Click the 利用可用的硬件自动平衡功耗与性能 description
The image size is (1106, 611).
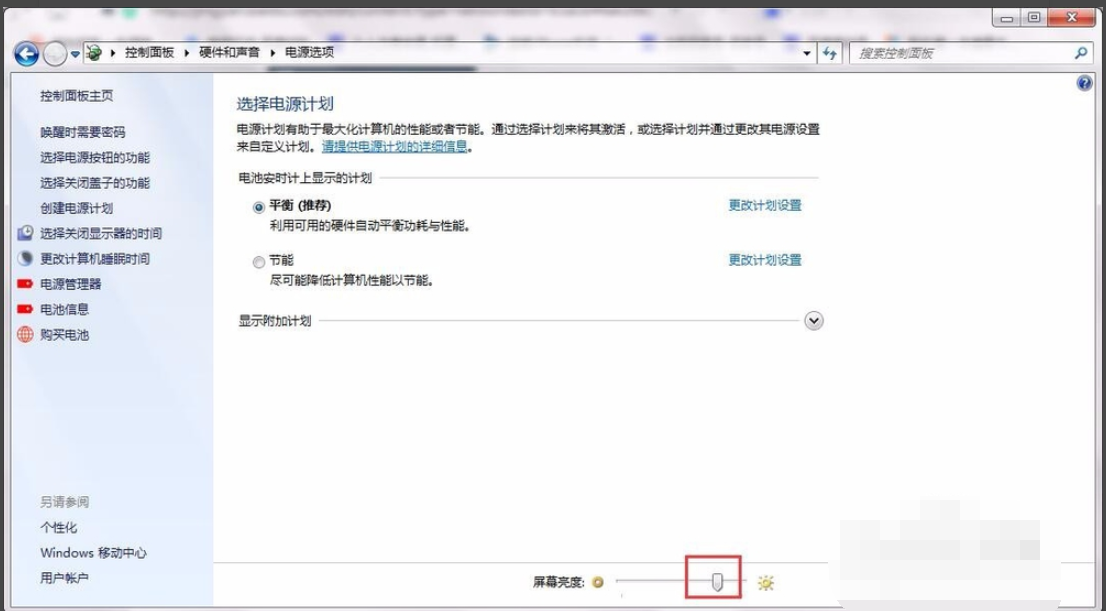[x=370, y=226]
